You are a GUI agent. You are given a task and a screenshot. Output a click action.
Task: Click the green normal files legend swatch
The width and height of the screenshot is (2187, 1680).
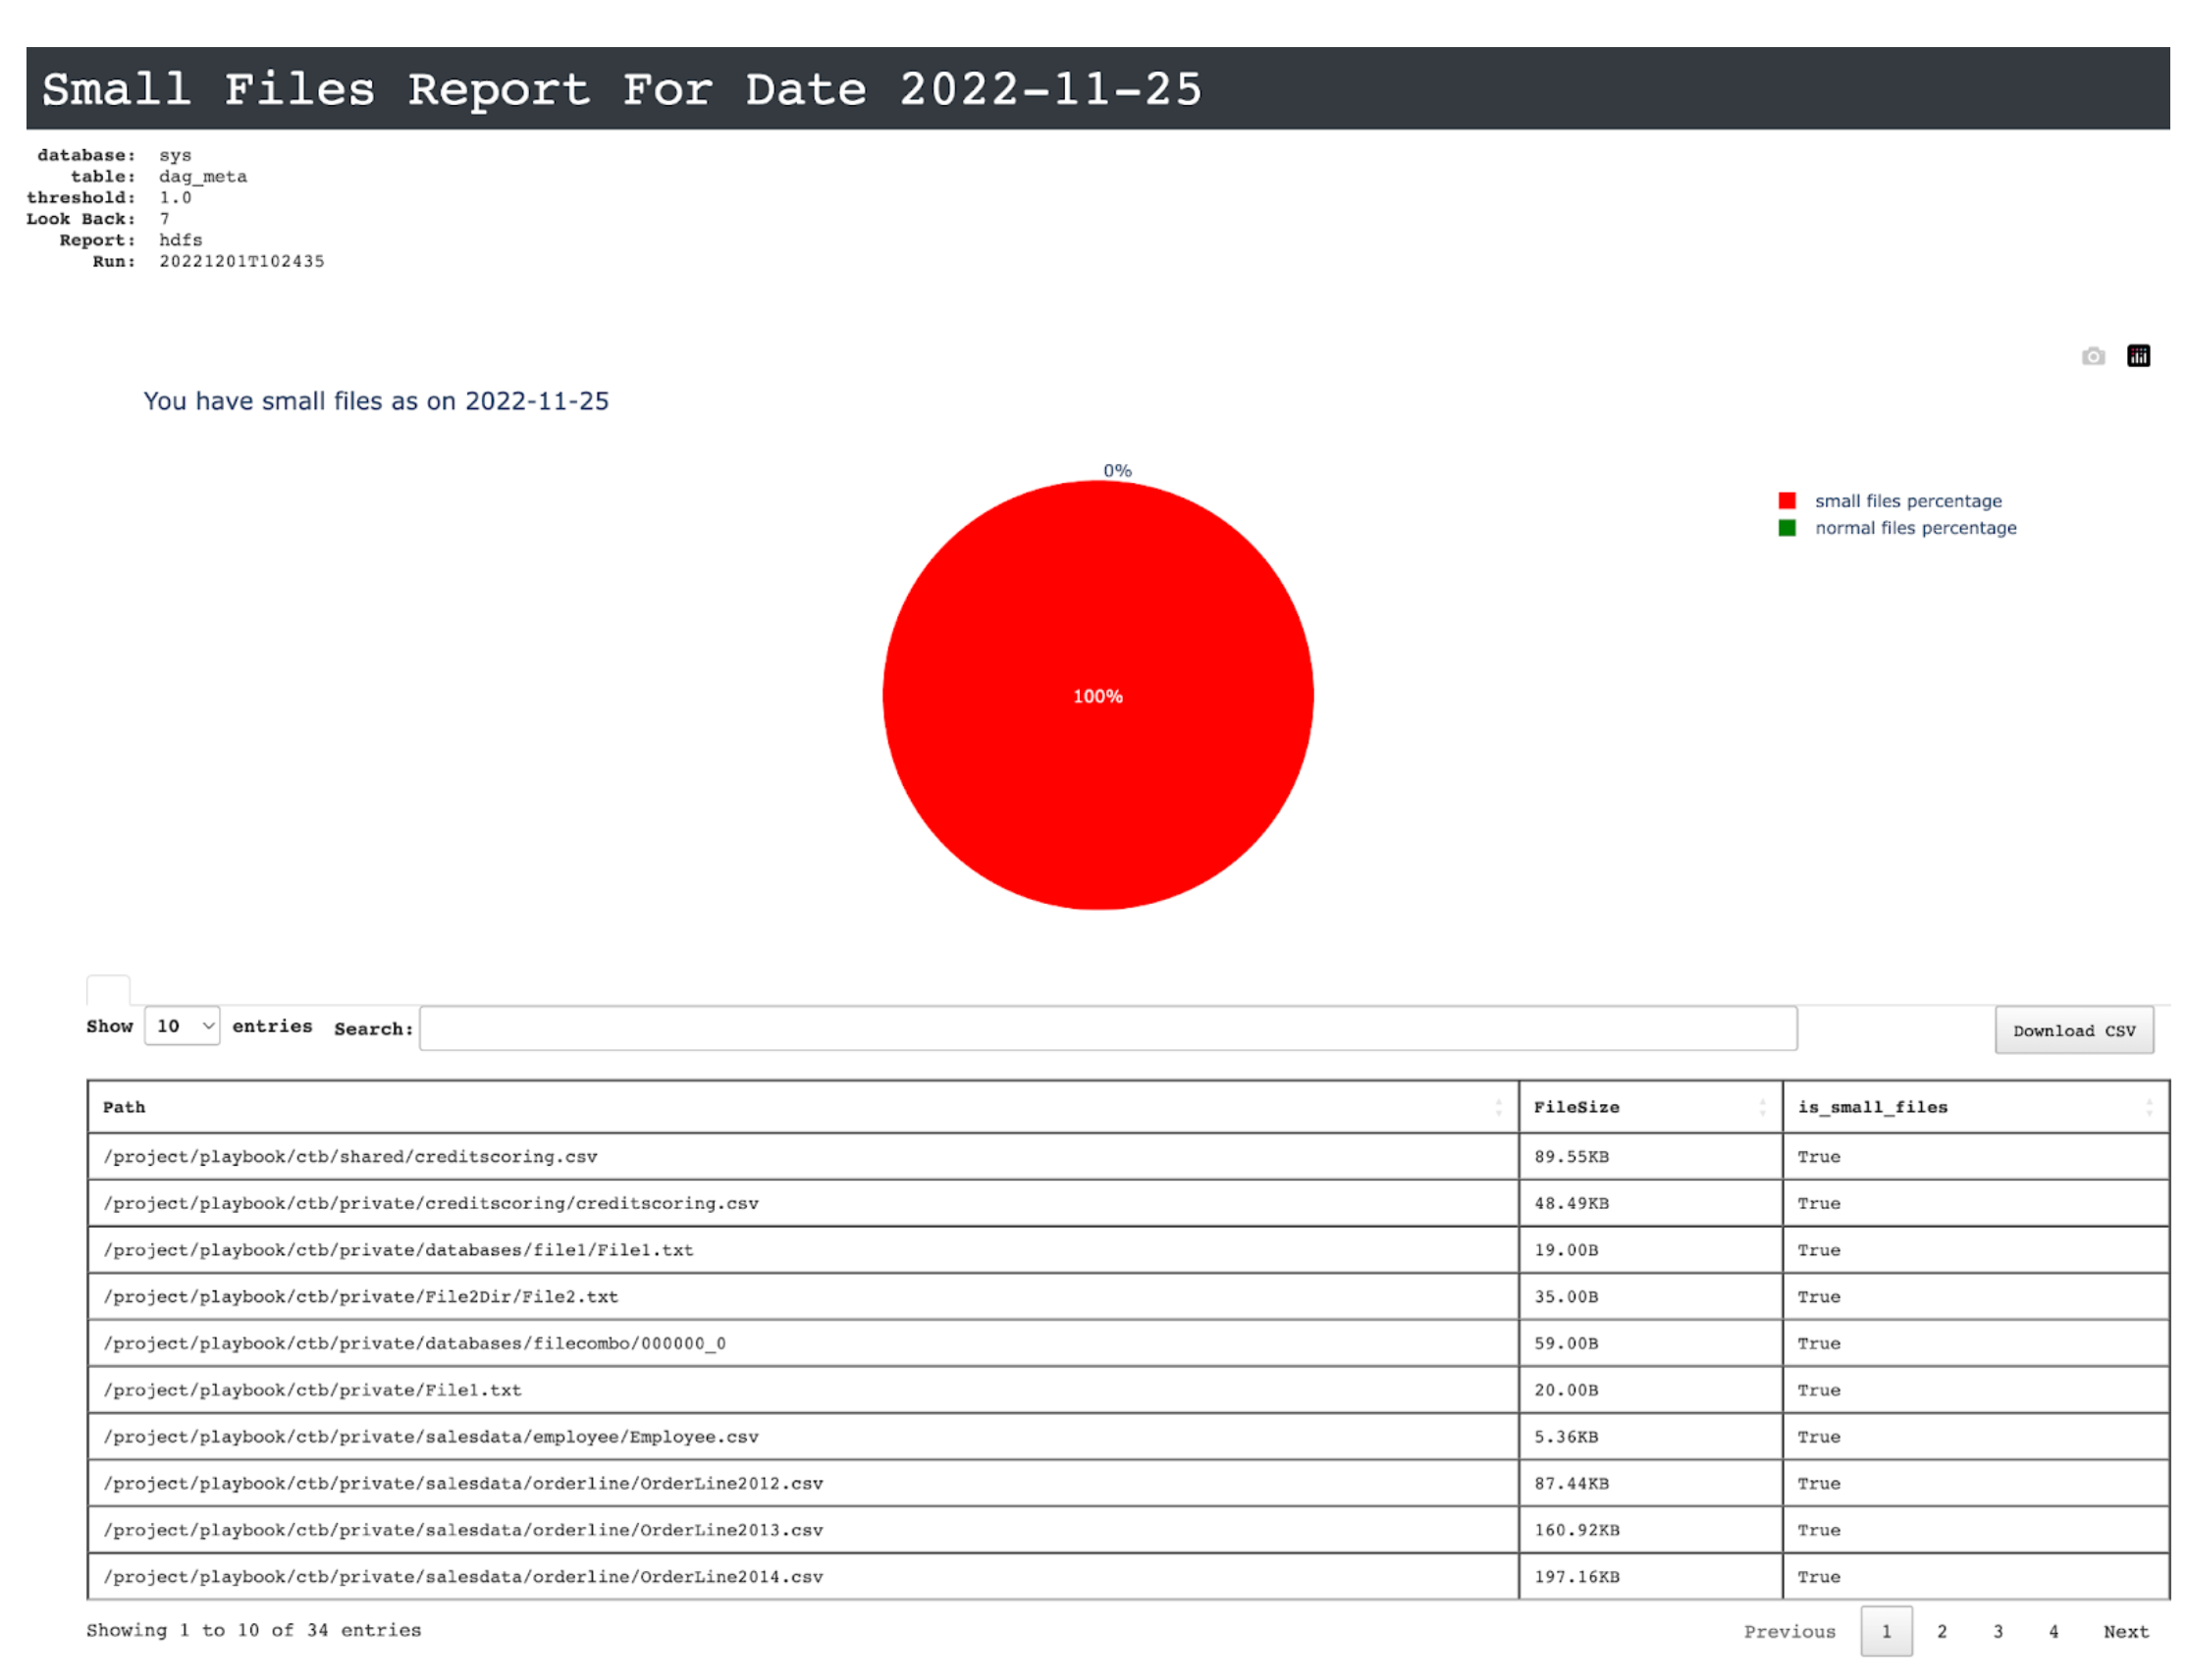click(x=1786, y=528)
